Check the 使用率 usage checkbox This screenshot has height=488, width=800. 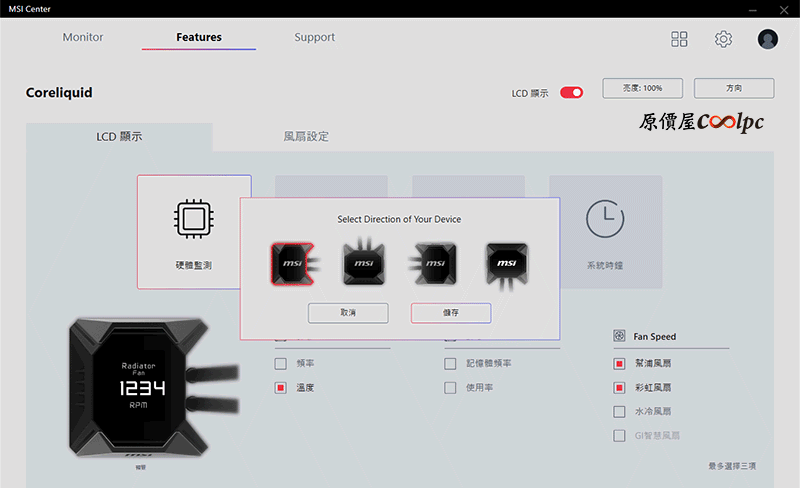(450, 388)
